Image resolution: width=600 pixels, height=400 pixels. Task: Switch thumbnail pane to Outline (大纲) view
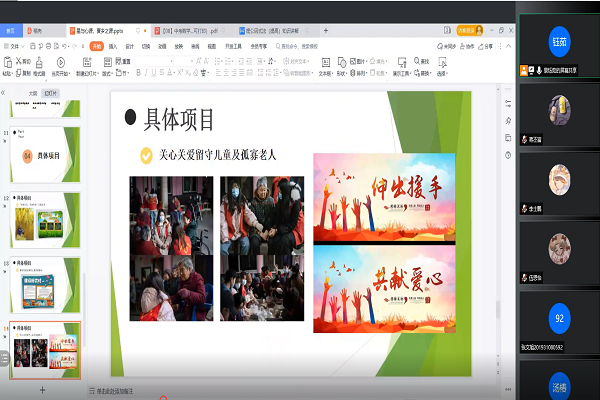tap(33, 93)
